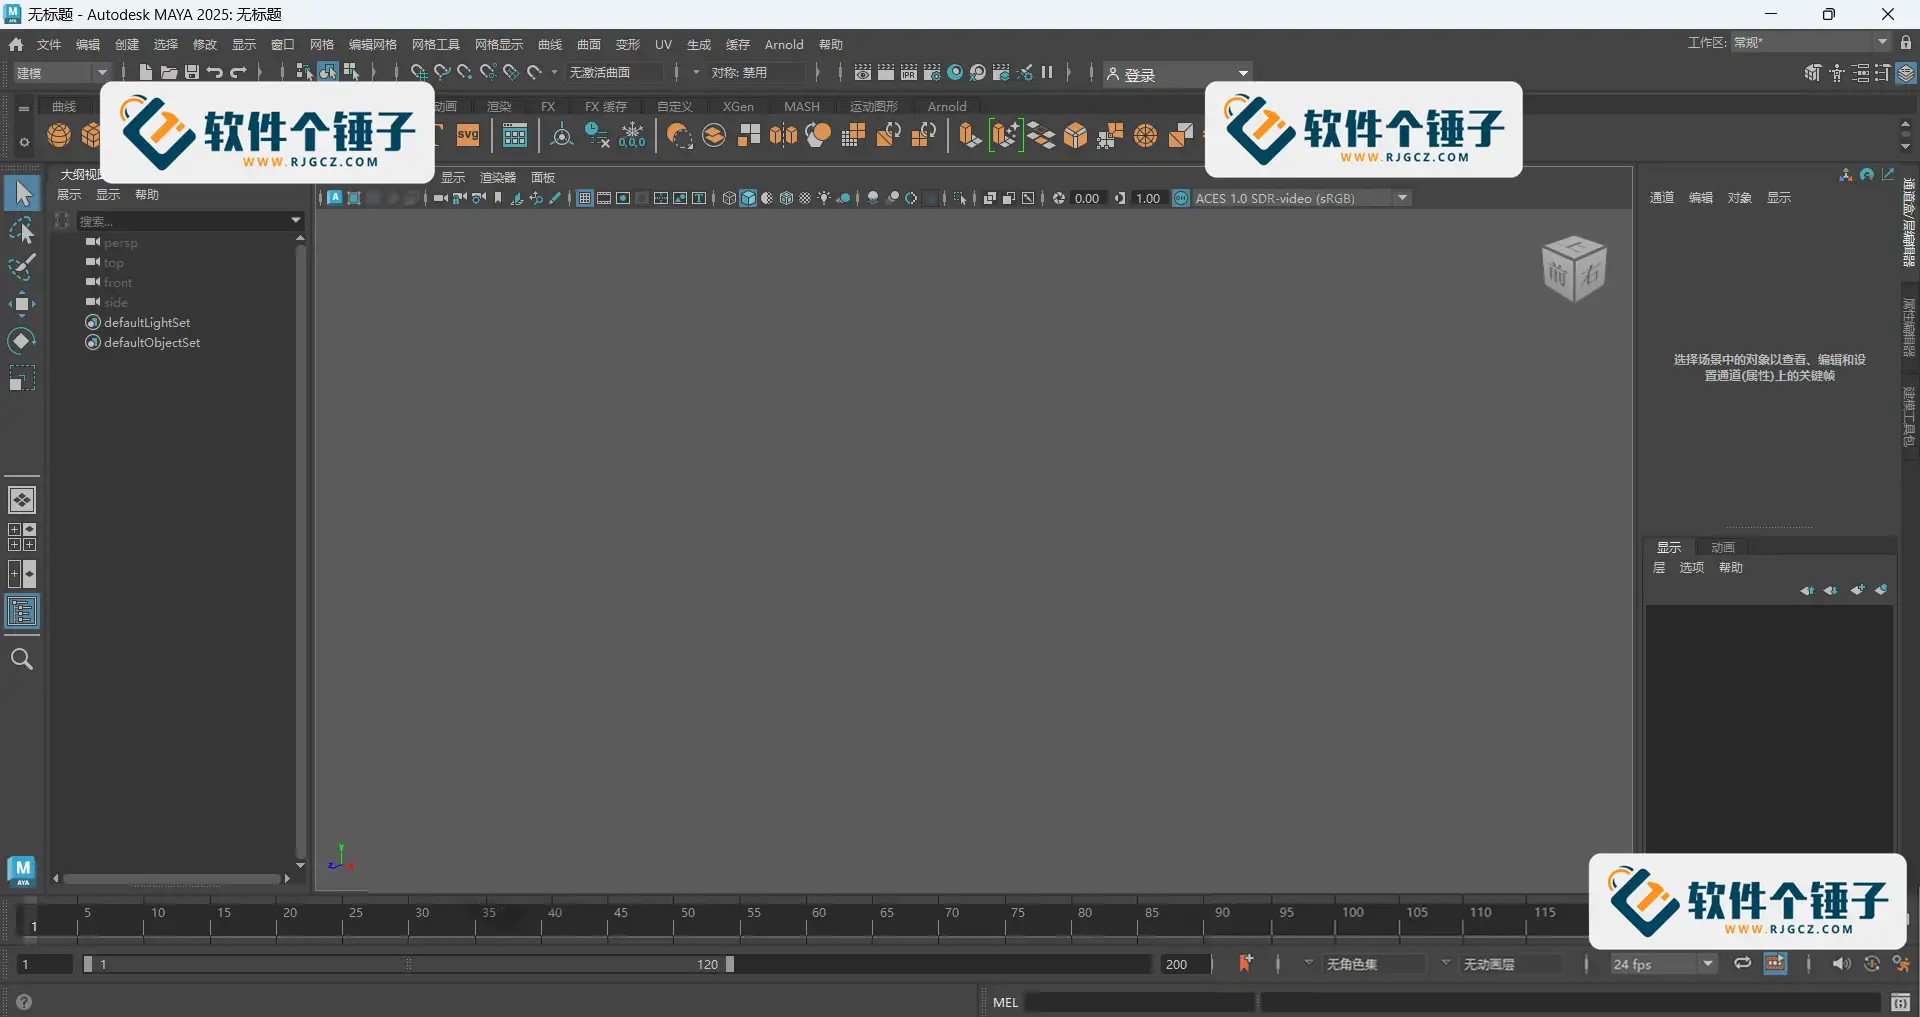Screen dimensions: 1920x1017
Task: Click the Mirror shelf icon
Action: pos(783,135)
